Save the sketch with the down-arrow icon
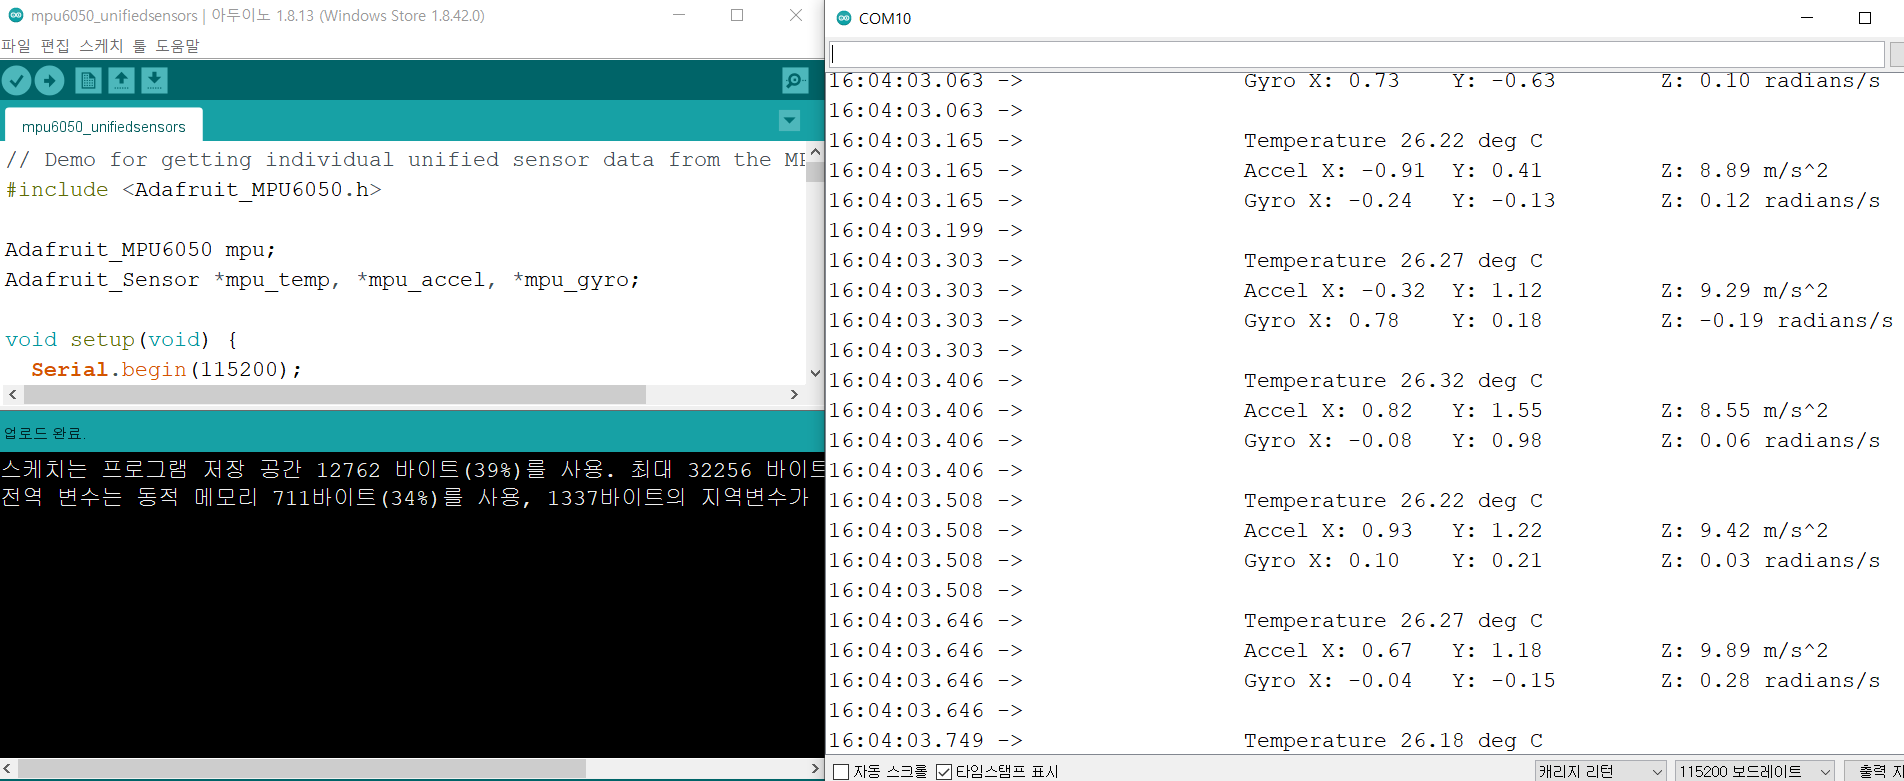Screen dimensions: 1904x781 coord(154,80)
